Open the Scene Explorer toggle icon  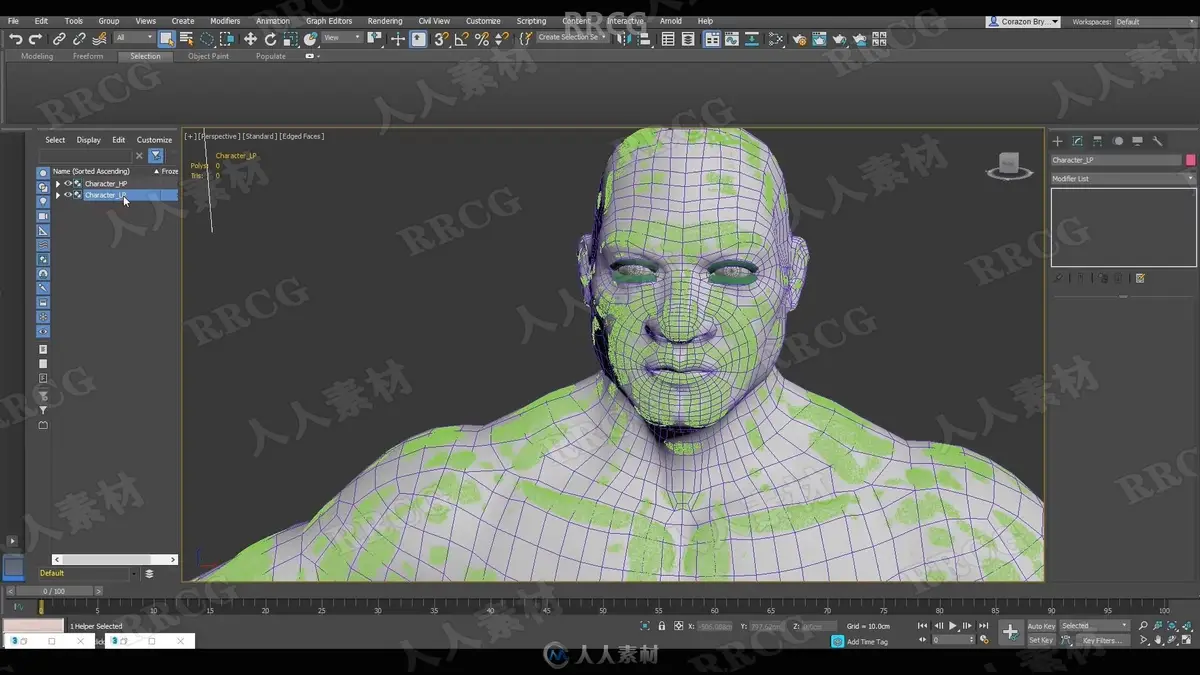[x=668, y=39]
